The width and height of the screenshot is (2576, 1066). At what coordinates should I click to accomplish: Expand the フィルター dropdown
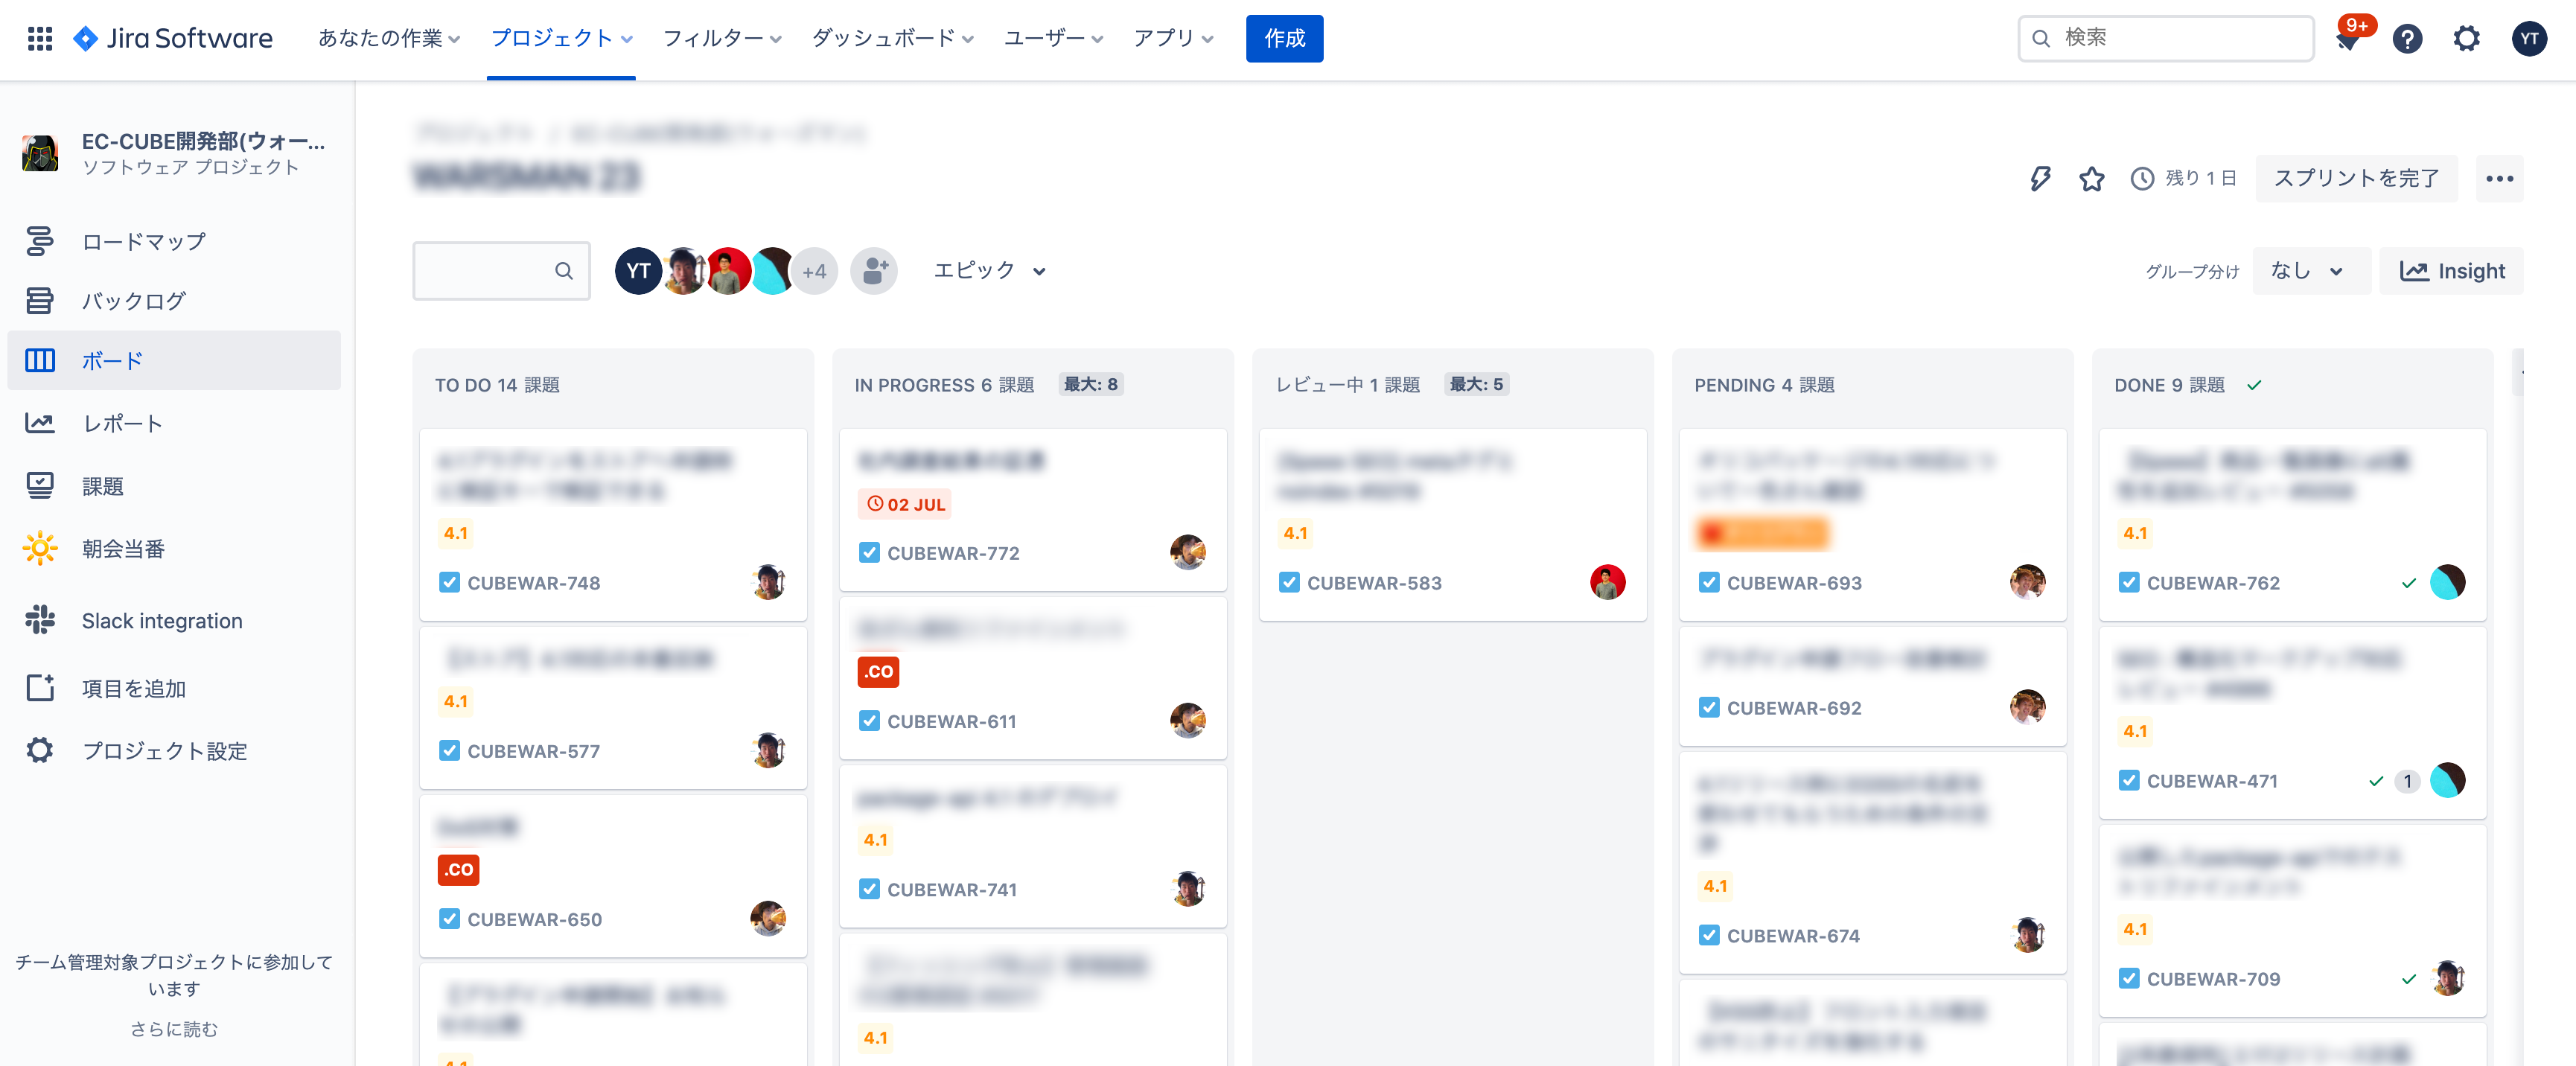tap(722, 39)
